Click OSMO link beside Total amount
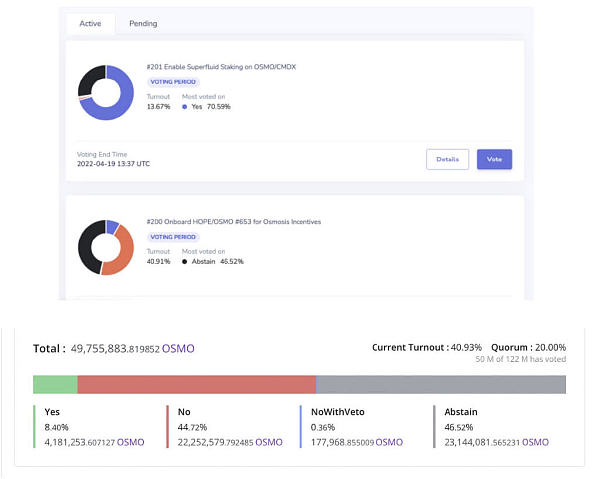Screen dimensions: 600x479 (178, 349)
